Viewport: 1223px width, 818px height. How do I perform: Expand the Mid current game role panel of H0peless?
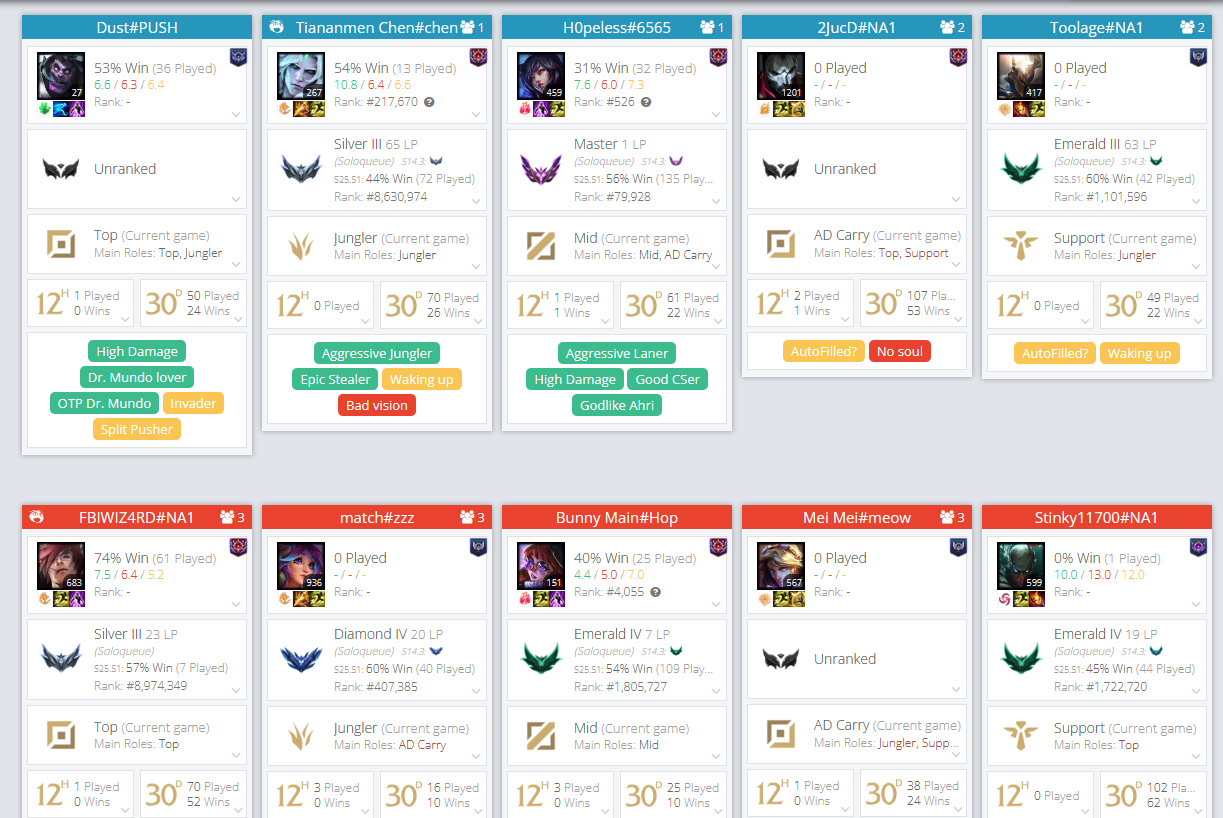(717, 265)
